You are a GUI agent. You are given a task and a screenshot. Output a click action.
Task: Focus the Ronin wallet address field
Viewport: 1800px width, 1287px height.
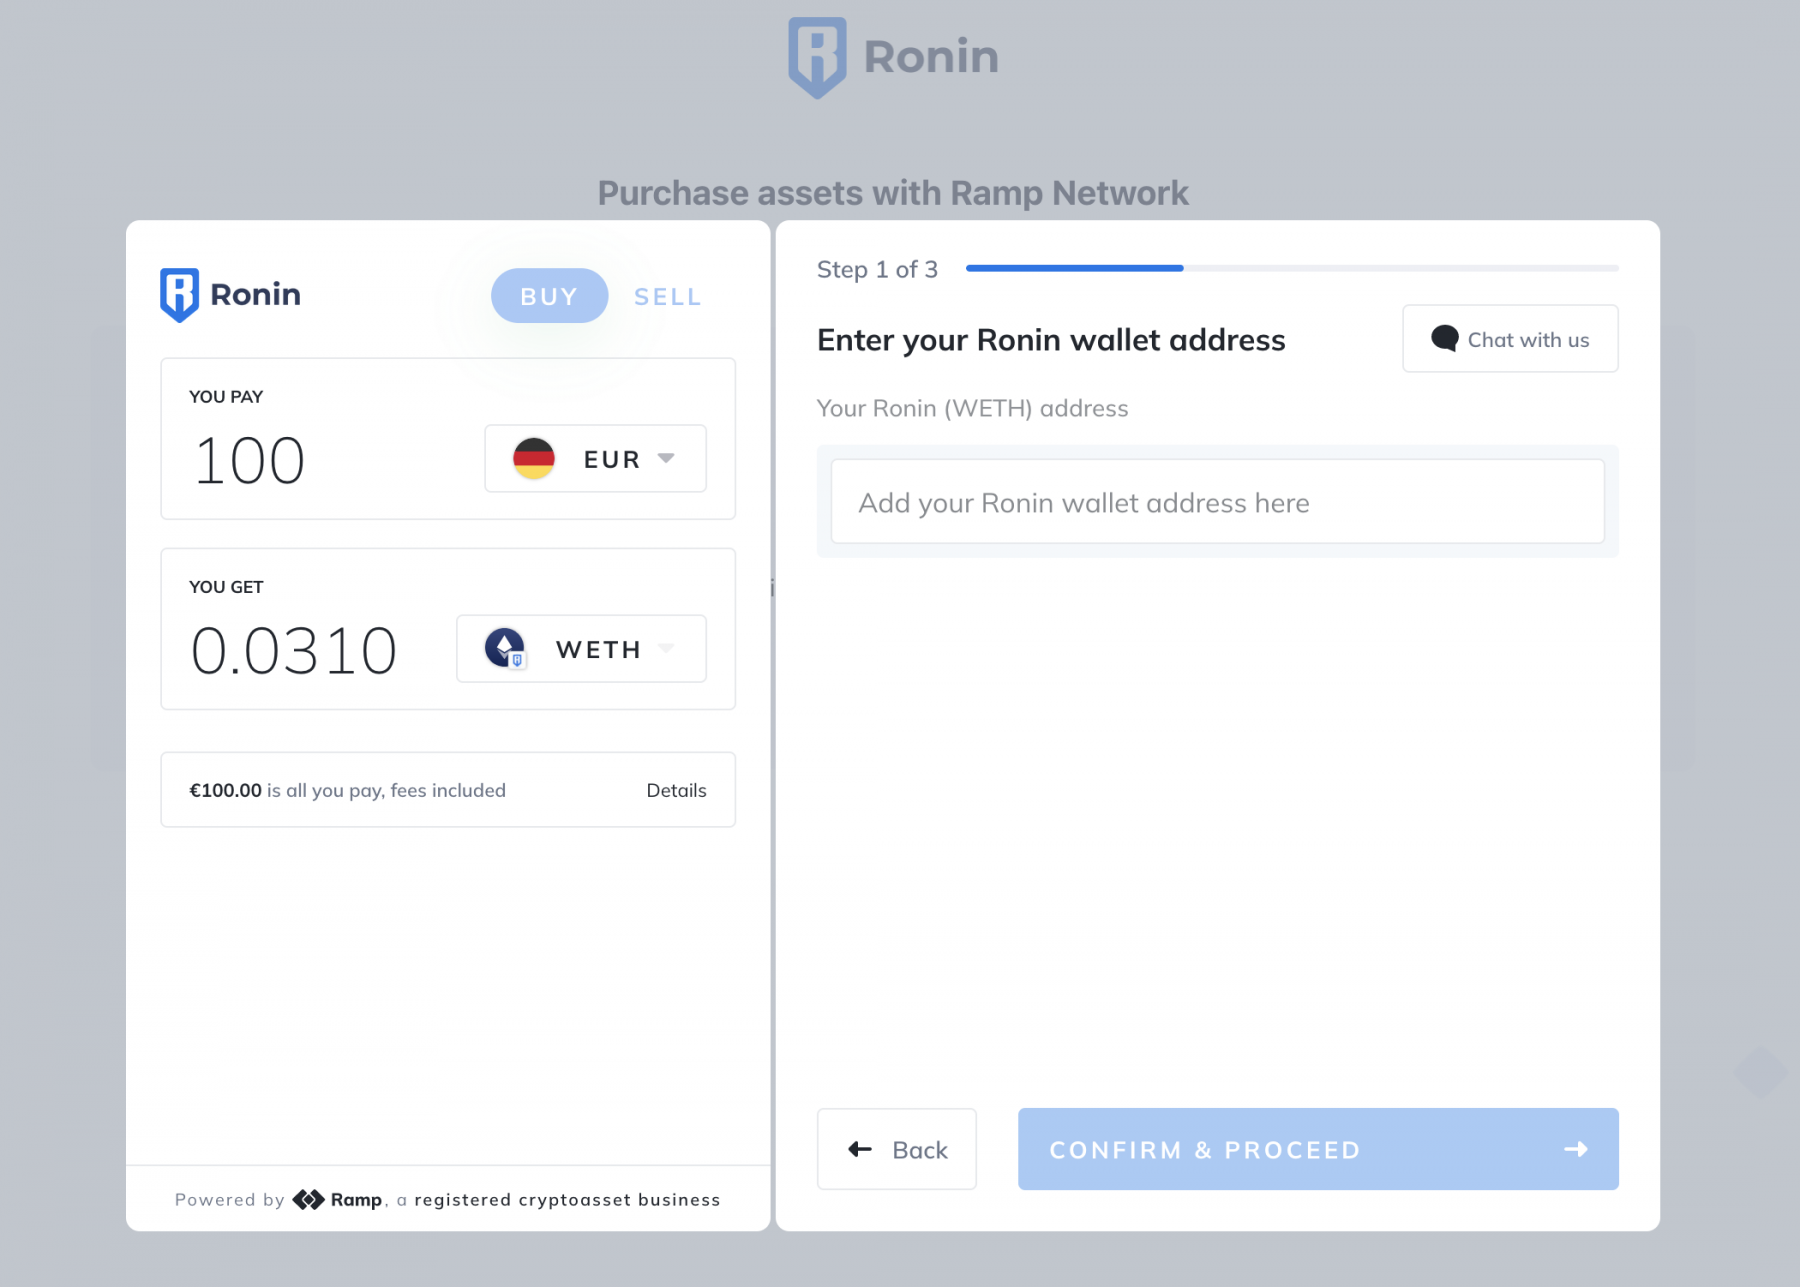click(1218, 502)
